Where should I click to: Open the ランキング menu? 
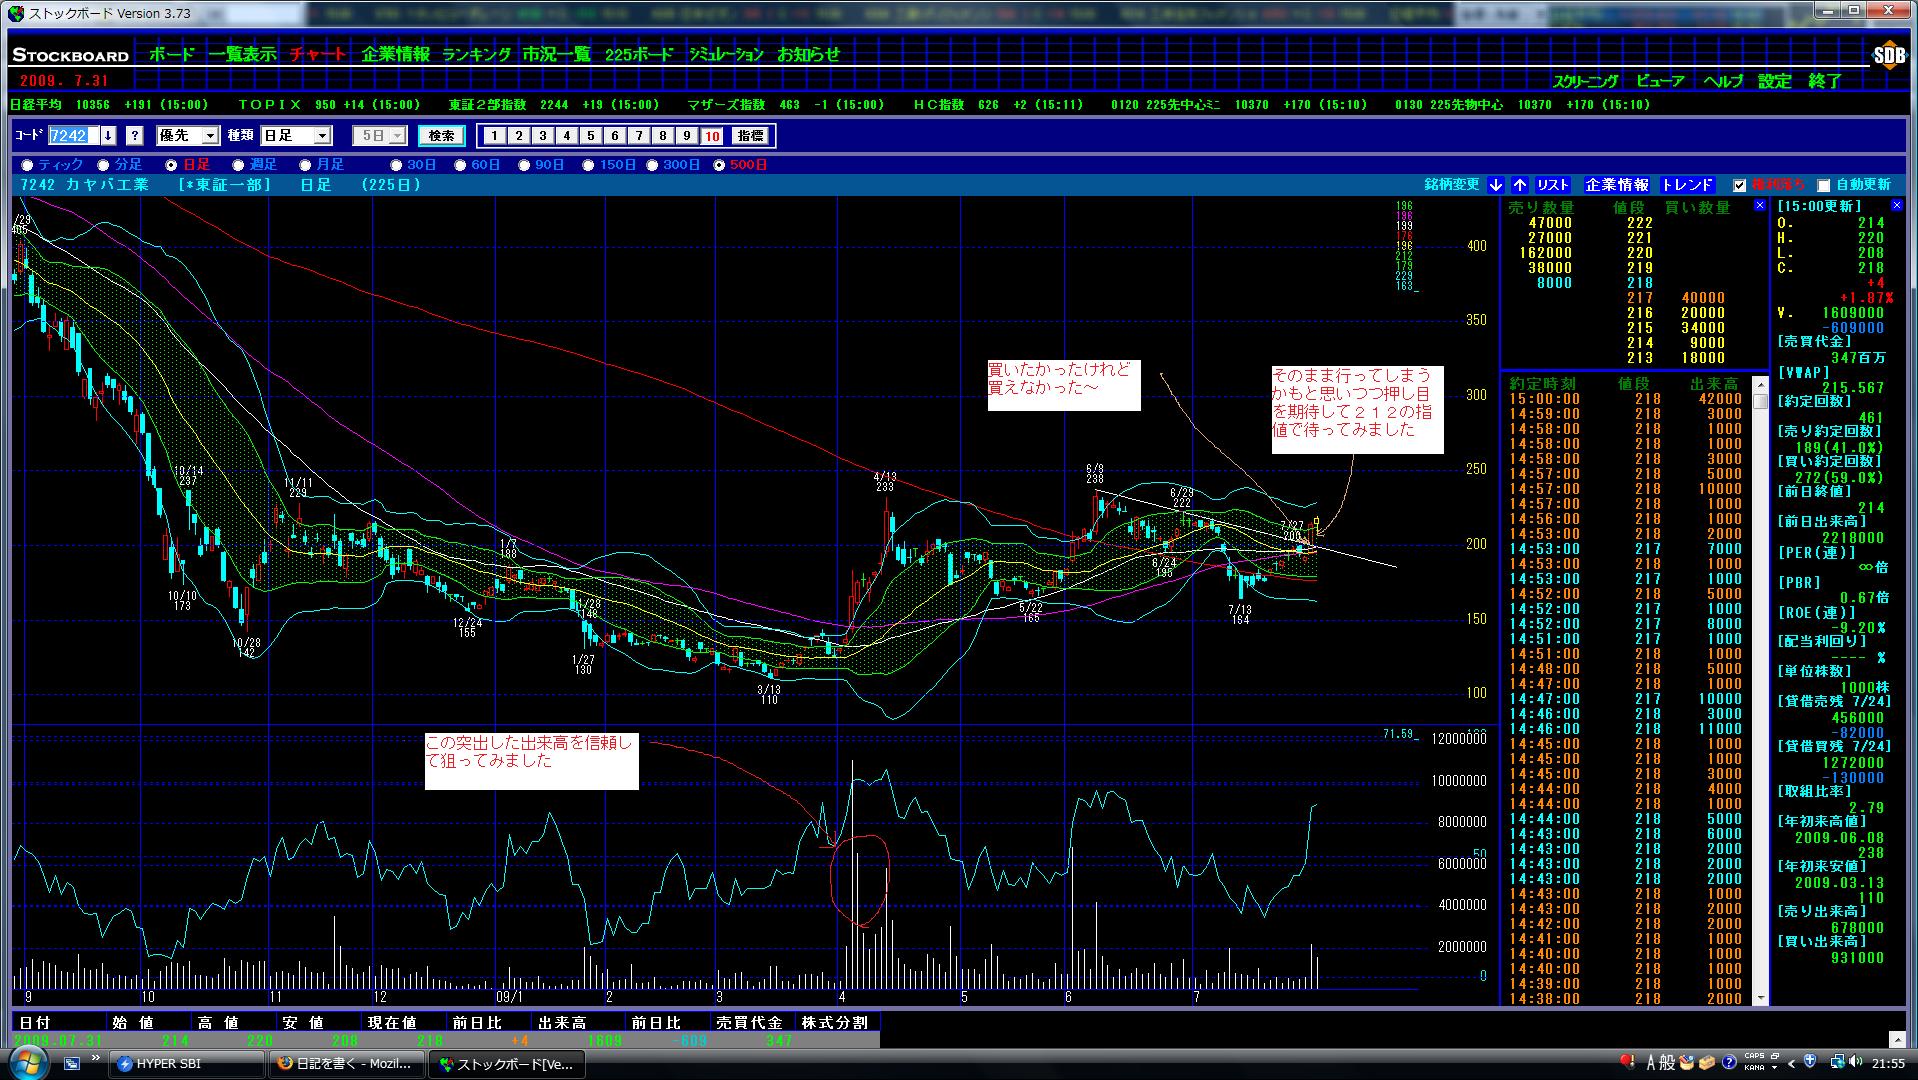(476, 55)
